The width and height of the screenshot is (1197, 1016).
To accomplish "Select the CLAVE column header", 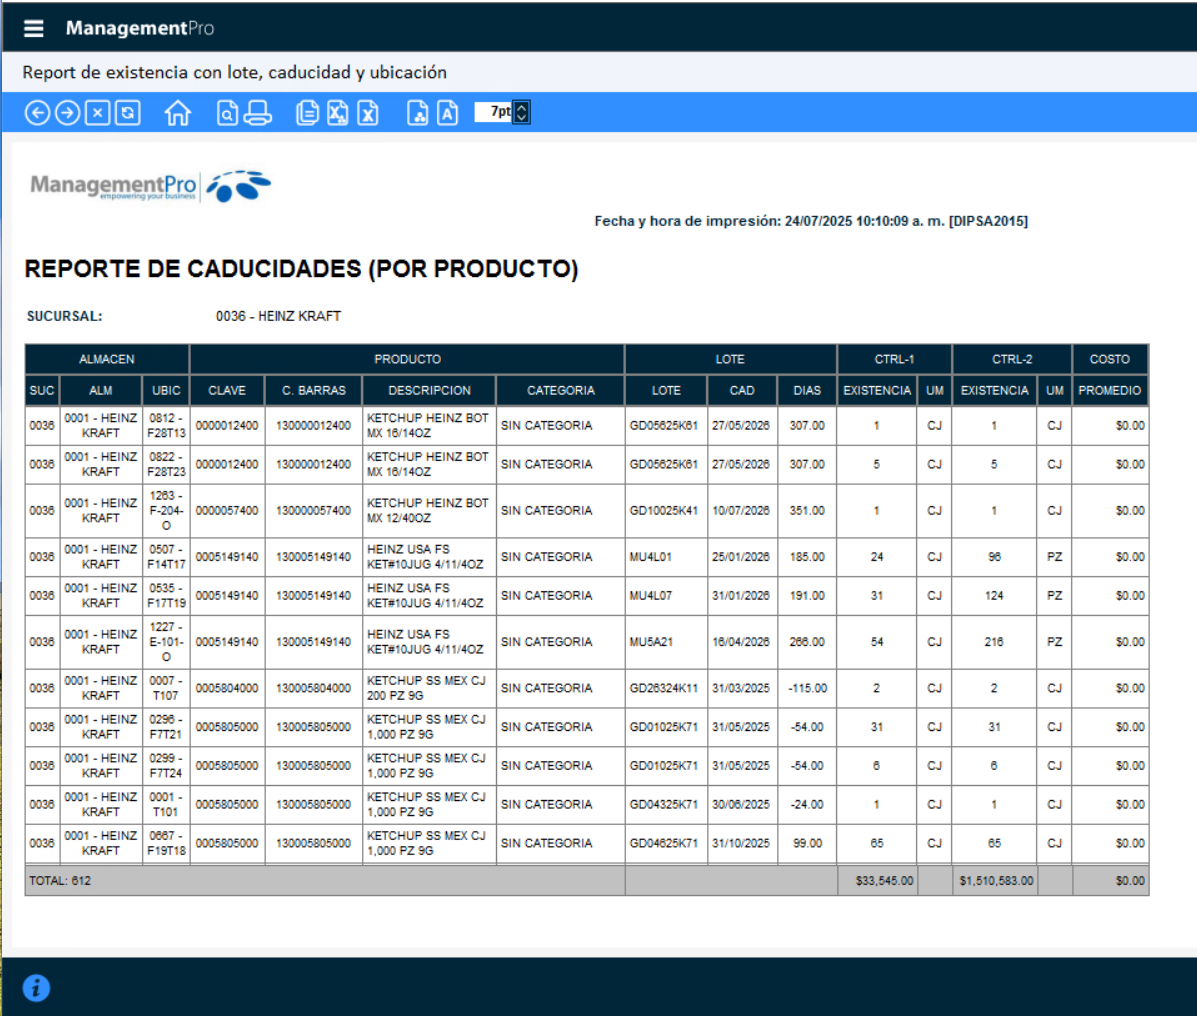I will (x=227, y=391).
